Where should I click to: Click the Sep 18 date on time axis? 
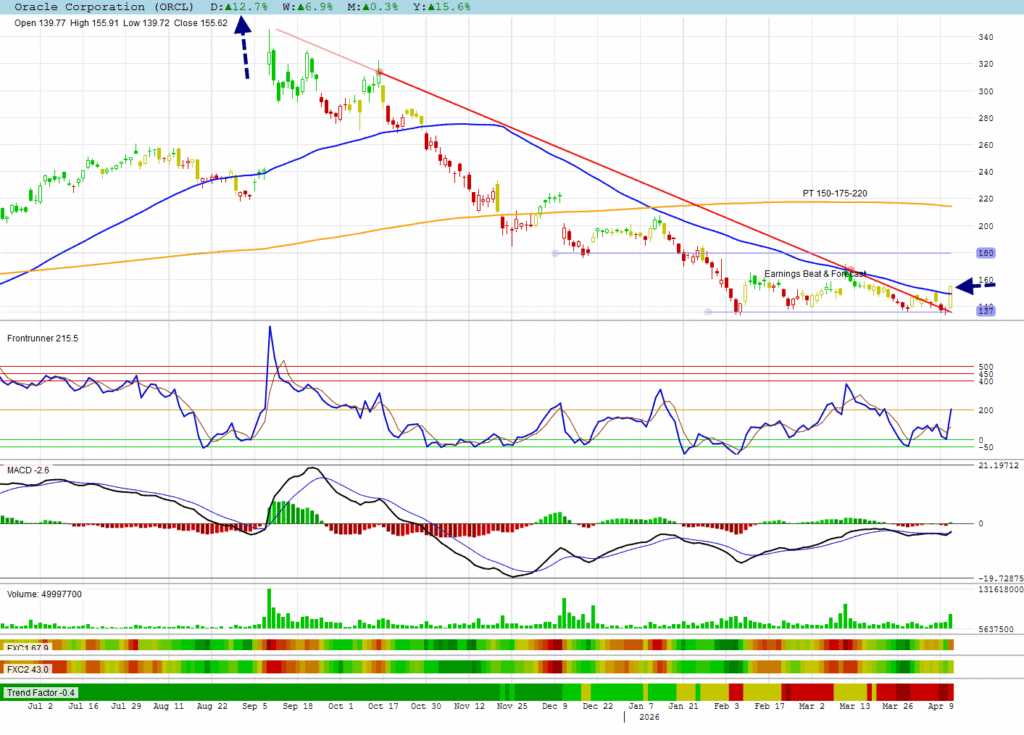(x=298, y=706)
